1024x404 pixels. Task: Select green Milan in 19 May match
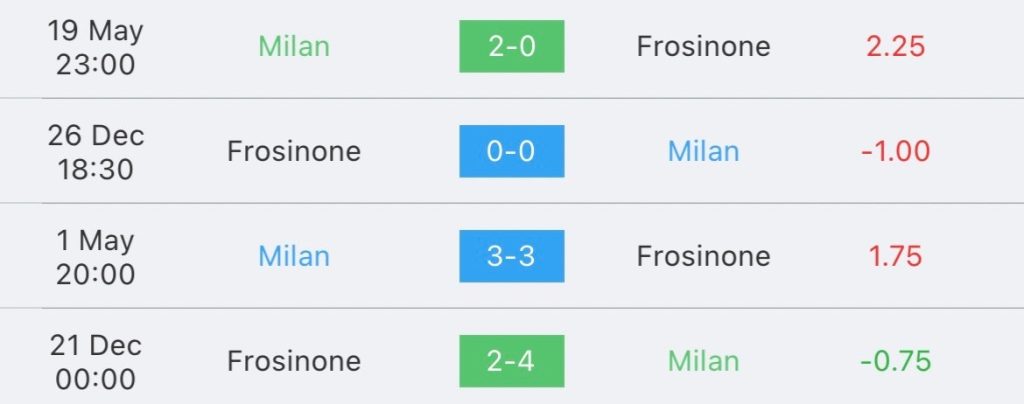pos(294,46)
